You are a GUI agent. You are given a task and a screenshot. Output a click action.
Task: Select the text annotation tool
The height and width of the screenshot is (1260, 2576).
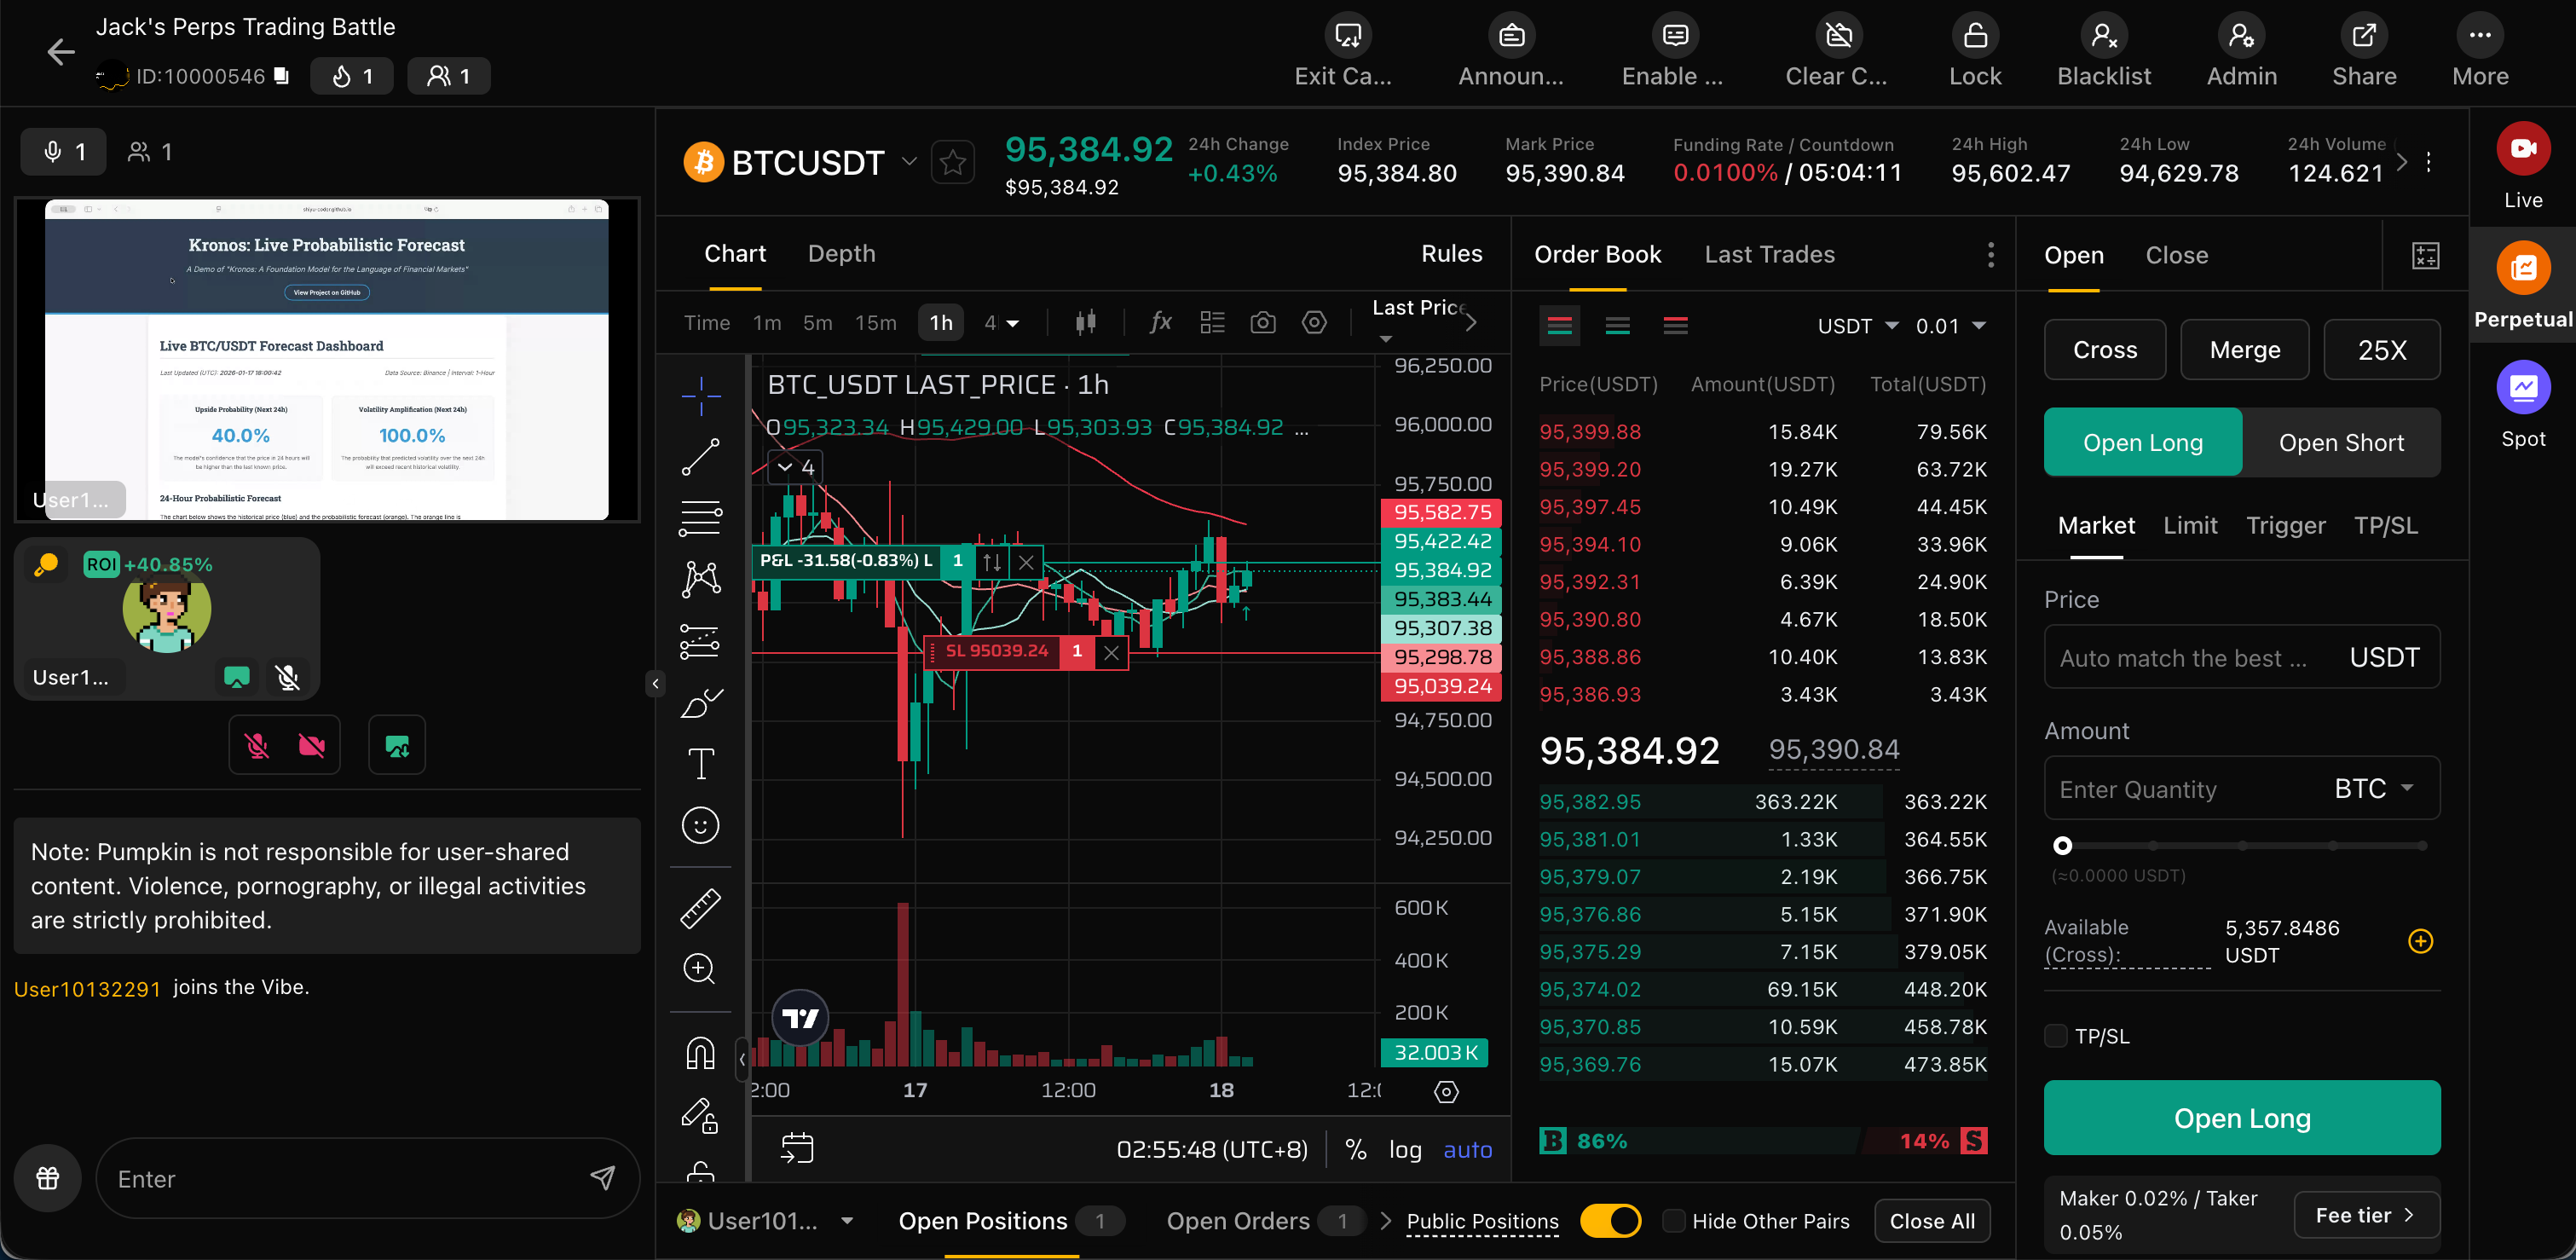click(700, 764)
